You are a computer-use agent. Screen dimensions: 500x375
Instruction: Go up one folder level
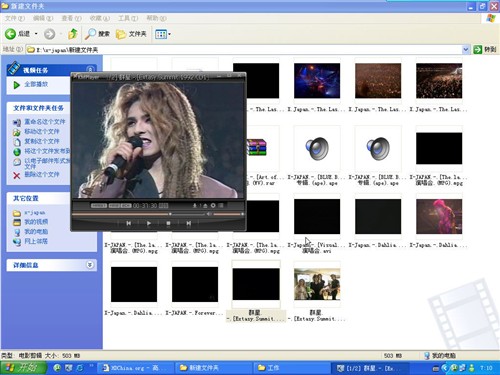click(x=73, y=34)
